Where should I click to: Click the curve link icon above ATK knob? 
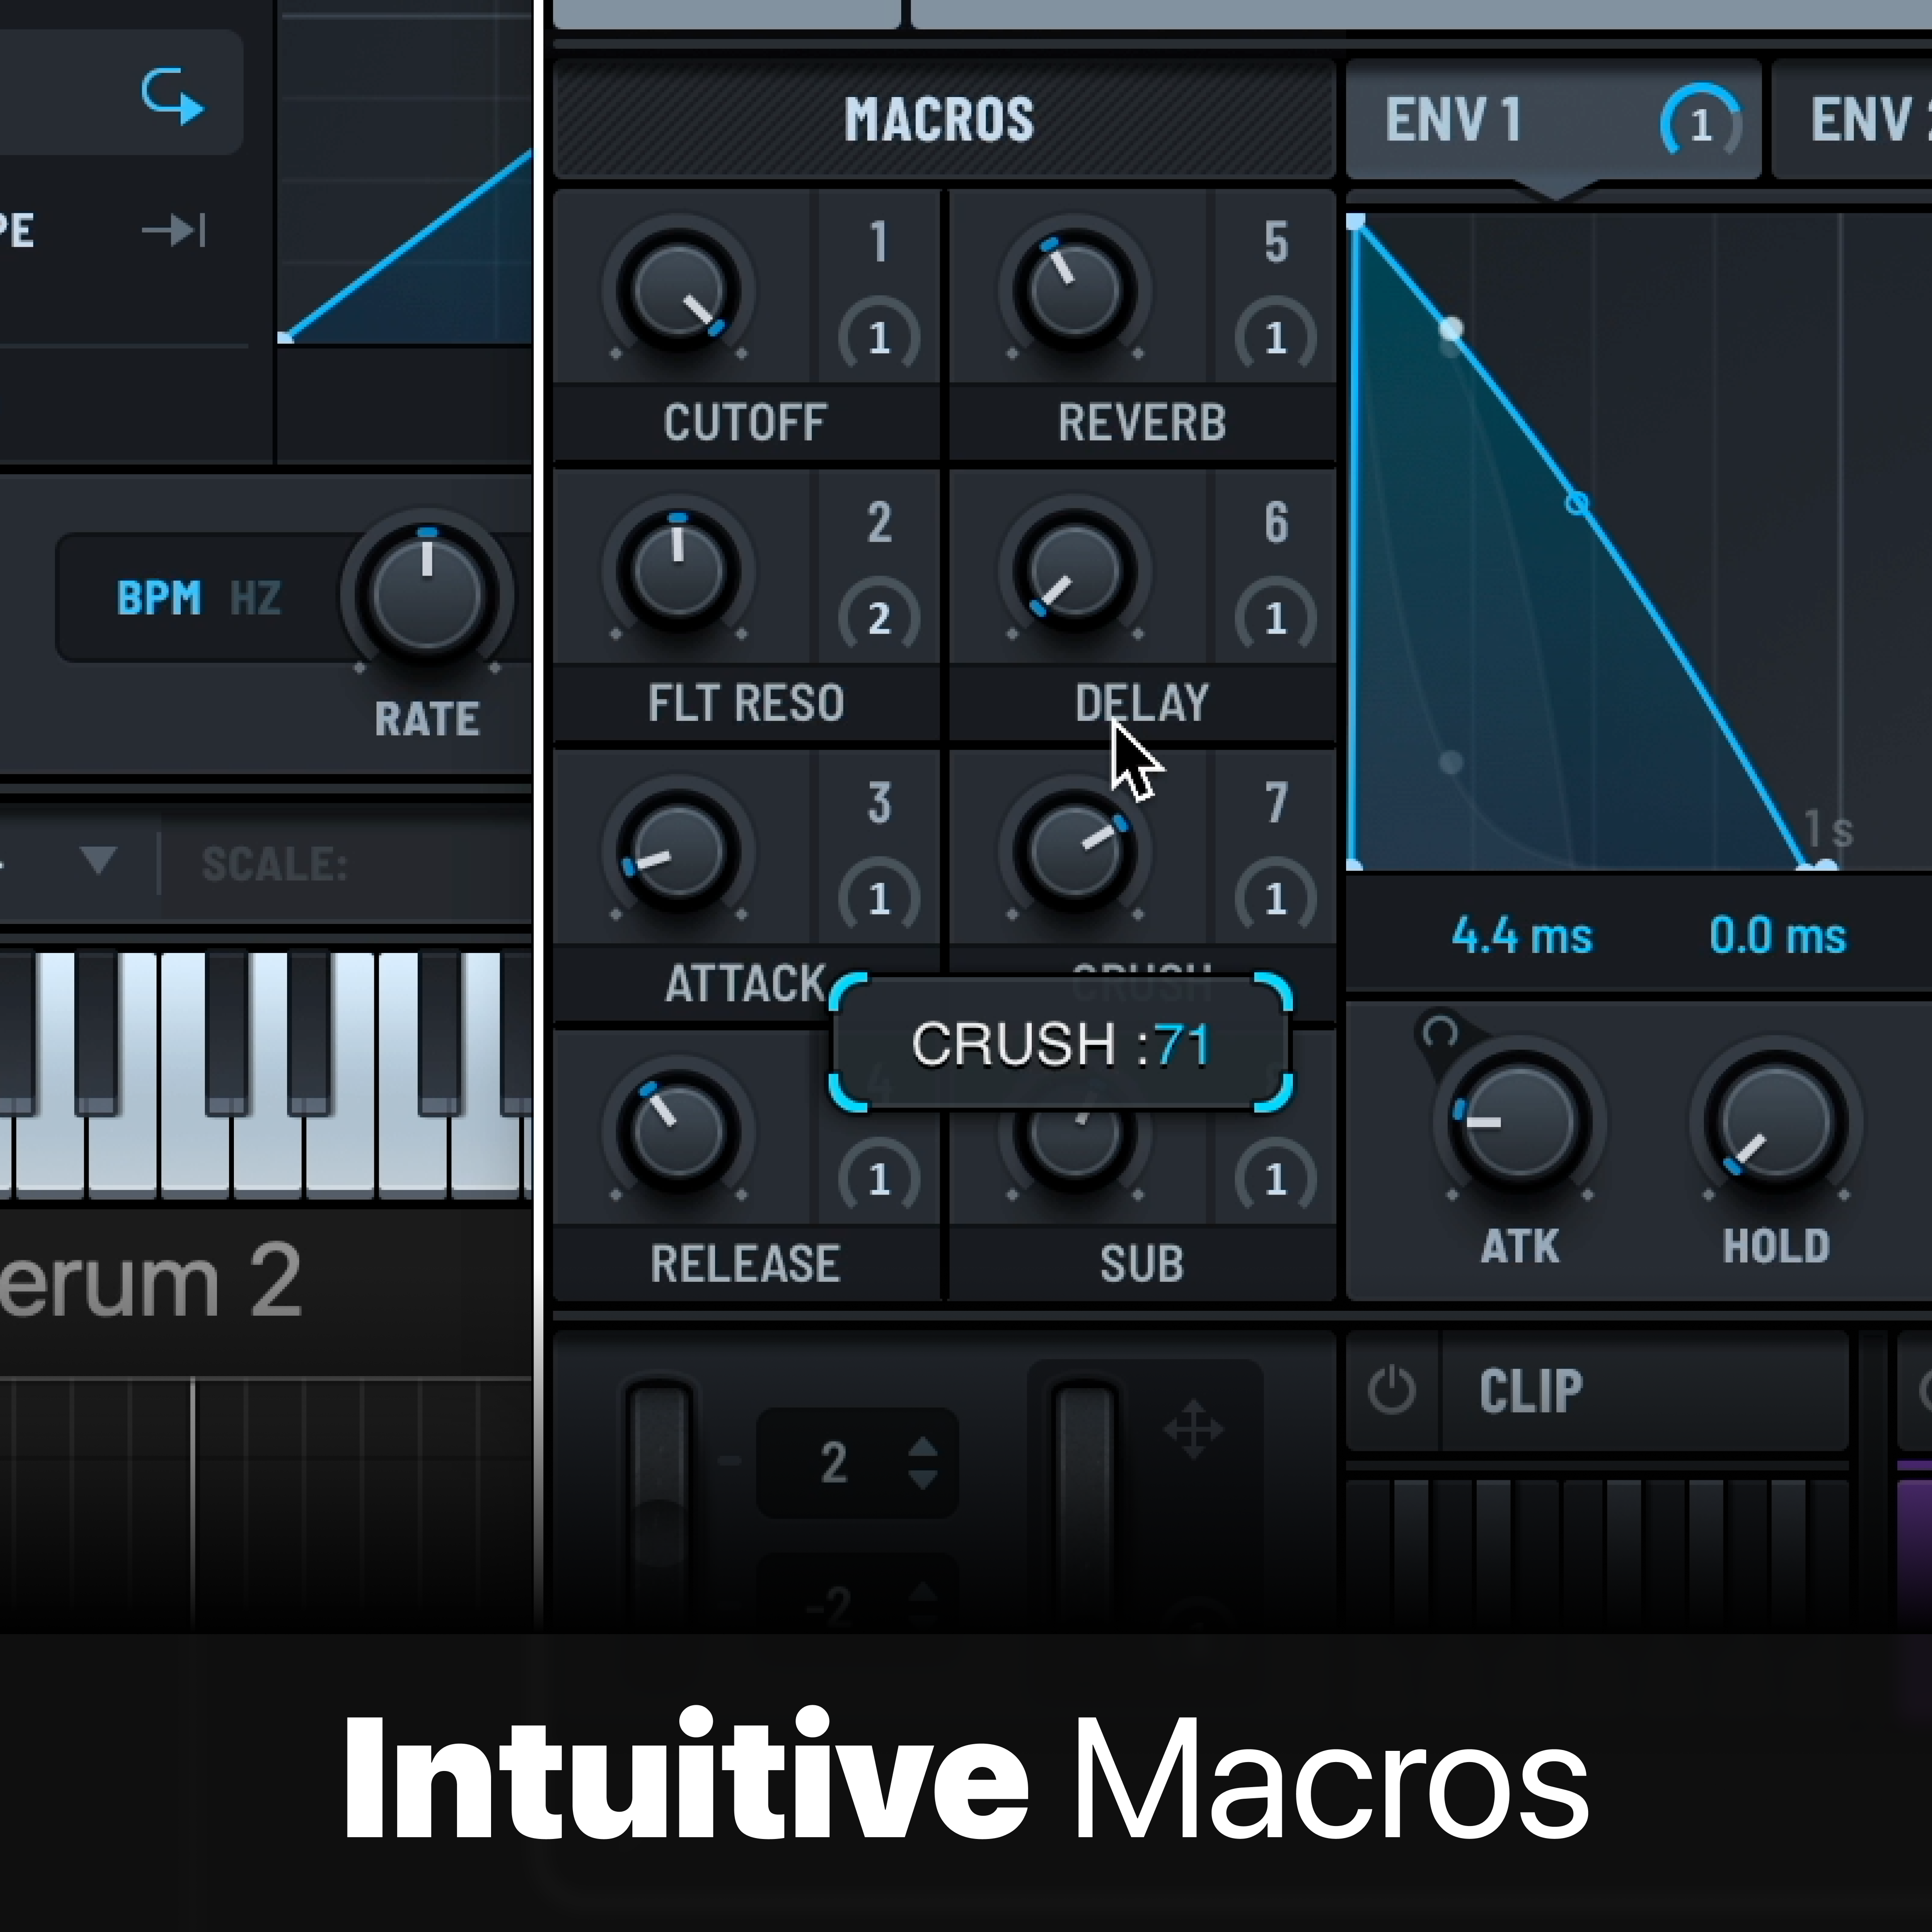[1440, 1032]
